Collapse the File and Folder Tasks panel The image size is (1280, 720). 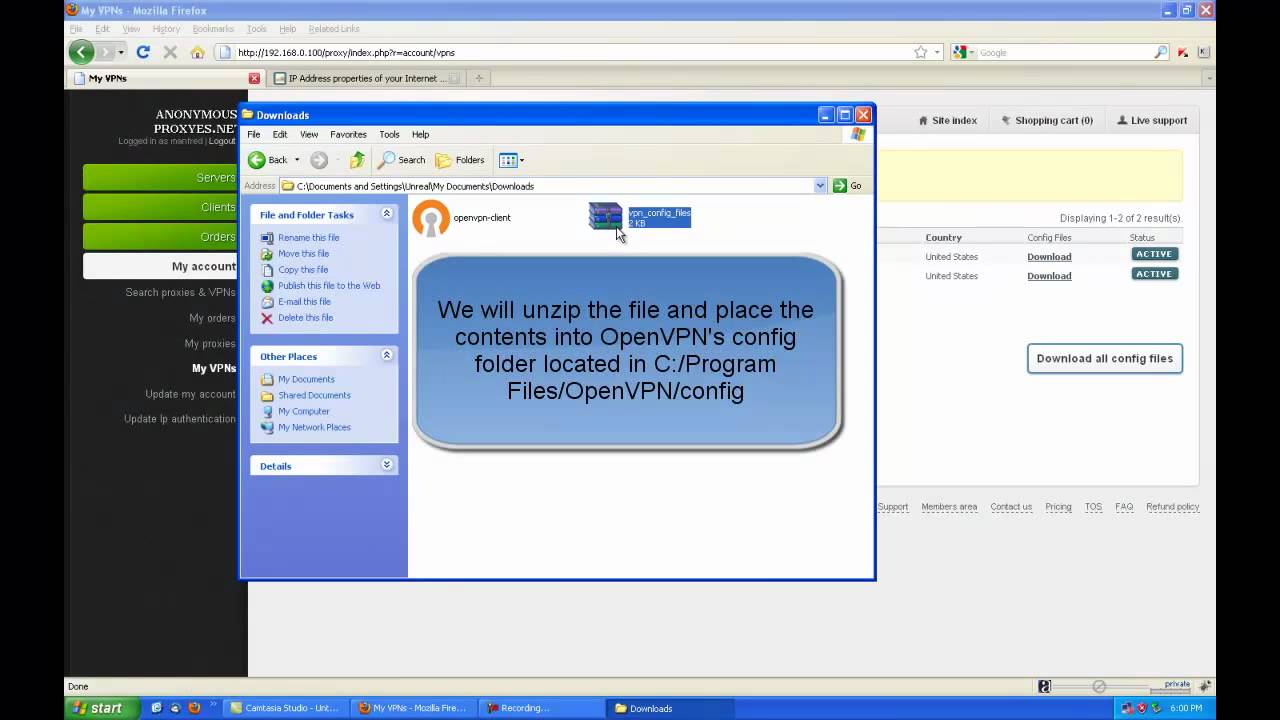click(387, 214)
